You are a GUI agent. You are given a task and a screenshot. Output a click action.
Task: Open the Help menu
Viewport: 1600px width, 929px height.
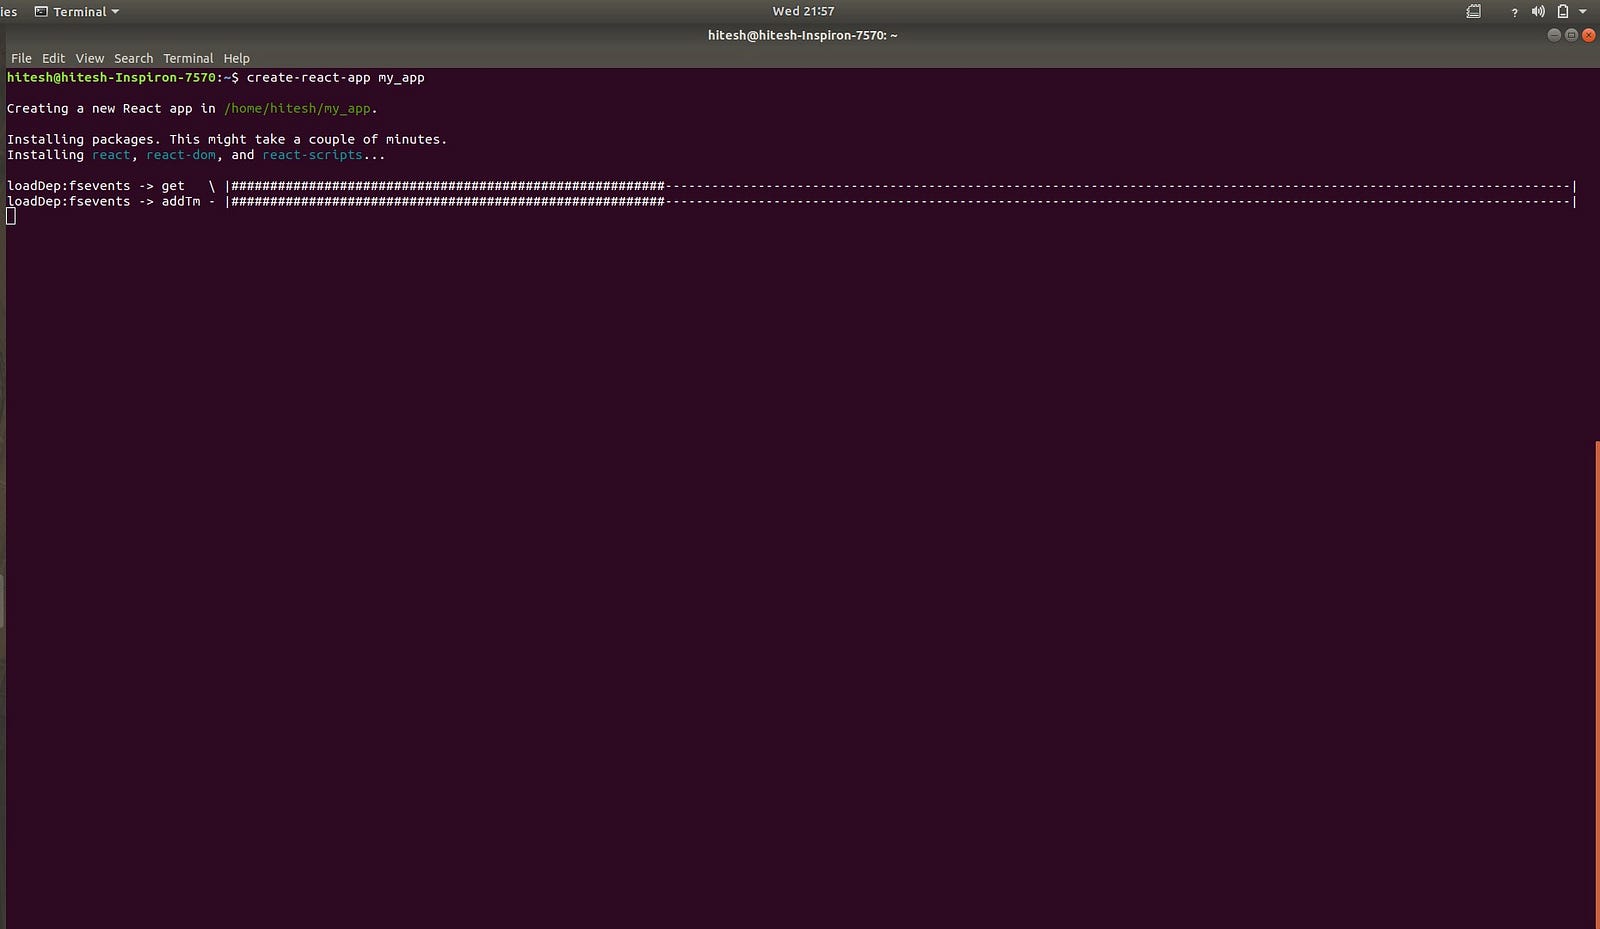[236, 58]
